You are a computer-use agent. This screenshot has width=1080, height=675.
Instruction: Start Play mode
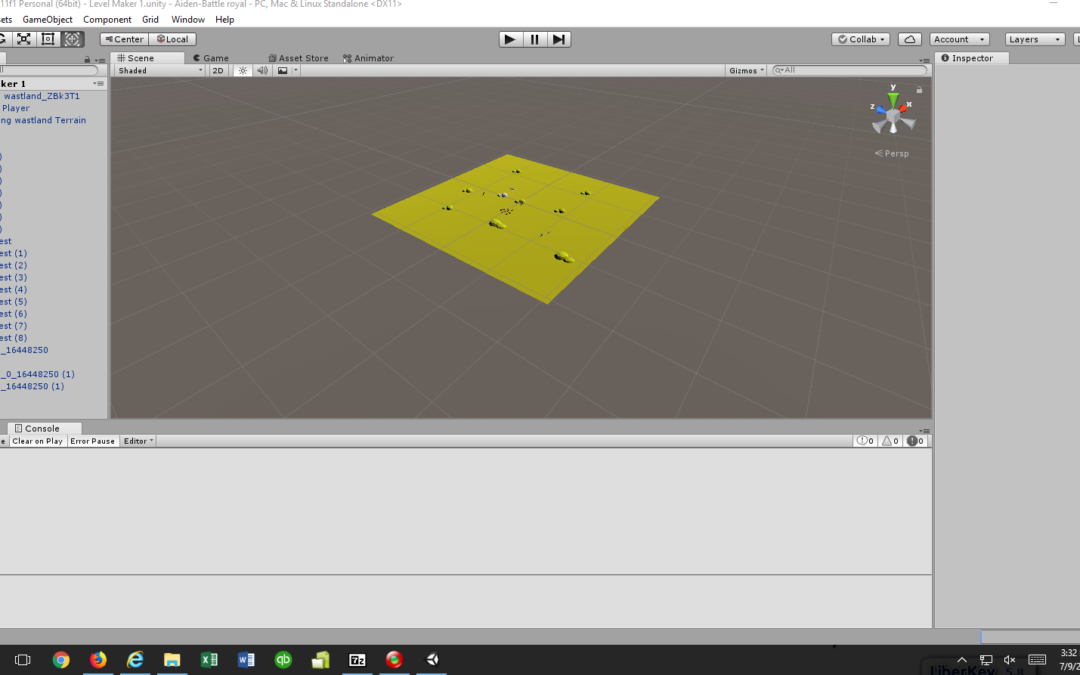click(x=510, y=39)
